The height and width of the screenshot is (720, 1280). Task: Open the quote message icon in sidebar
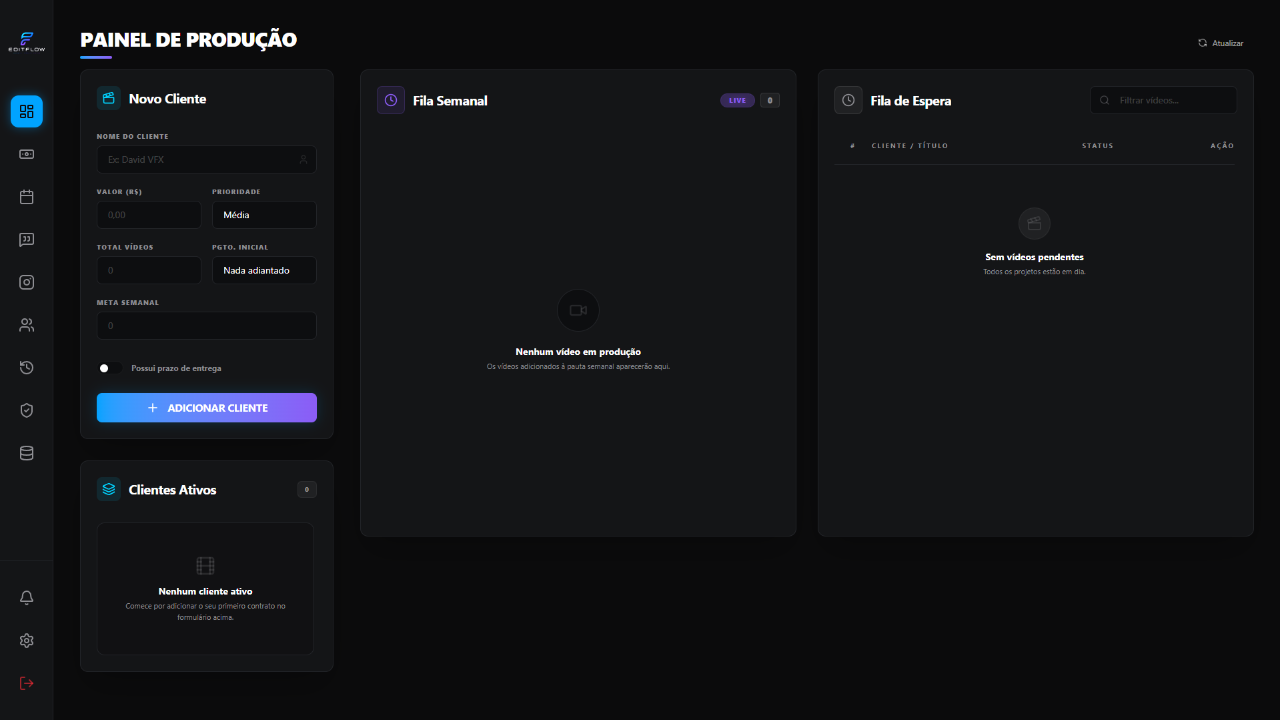(x=27, y=240)
